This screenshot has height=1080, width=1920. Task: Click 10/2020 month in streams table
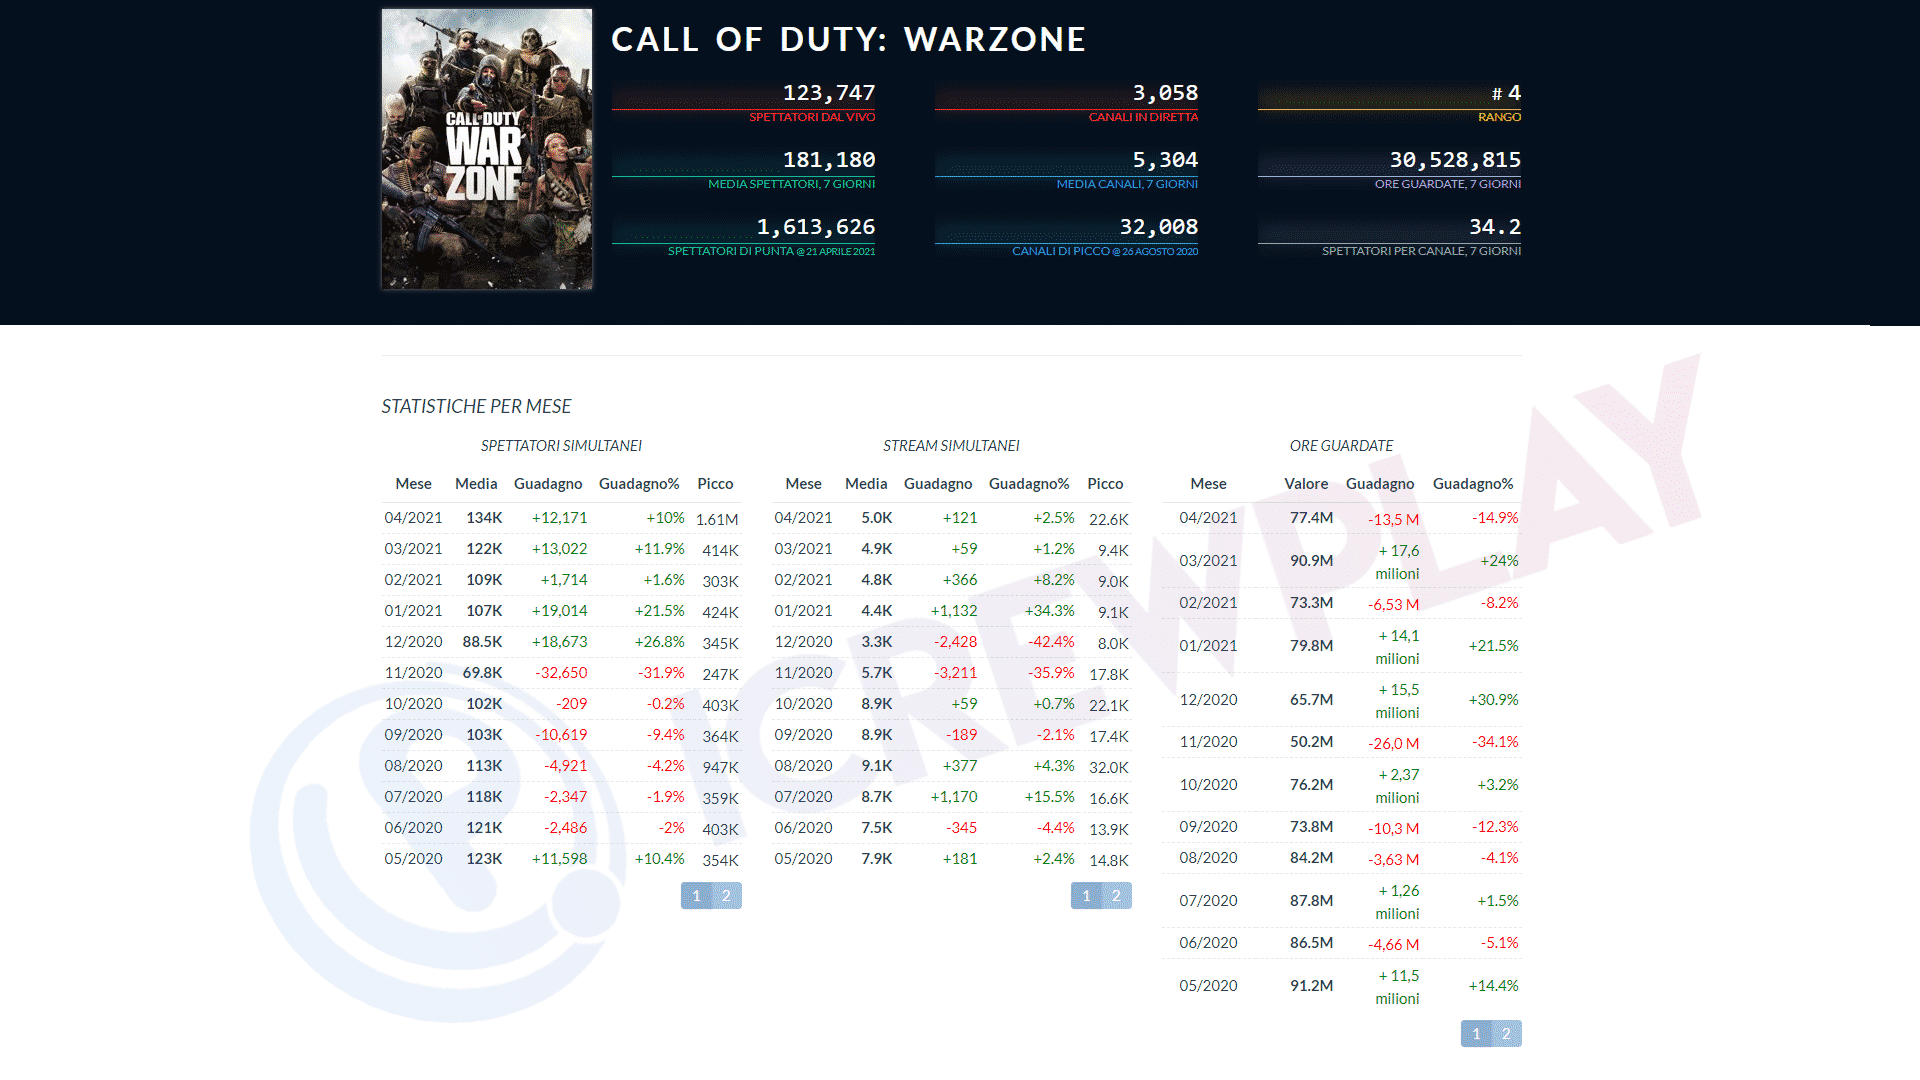[803, 704]
